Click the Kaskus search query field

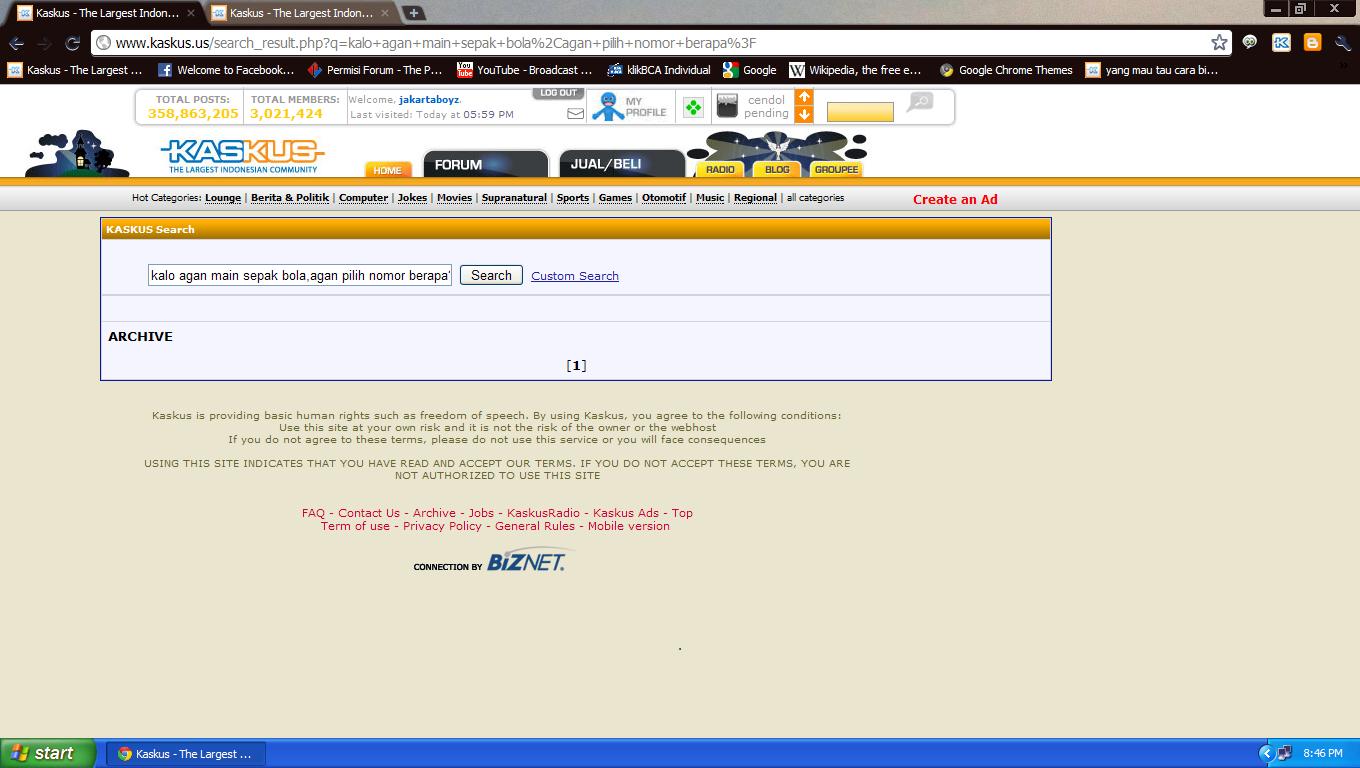pos(300,275)
